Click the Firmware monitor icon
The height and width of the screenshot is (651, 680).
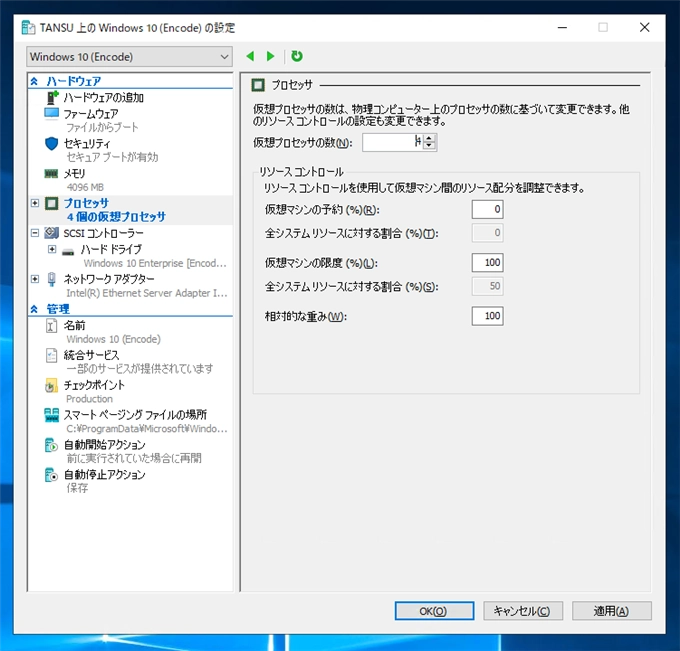52,113
